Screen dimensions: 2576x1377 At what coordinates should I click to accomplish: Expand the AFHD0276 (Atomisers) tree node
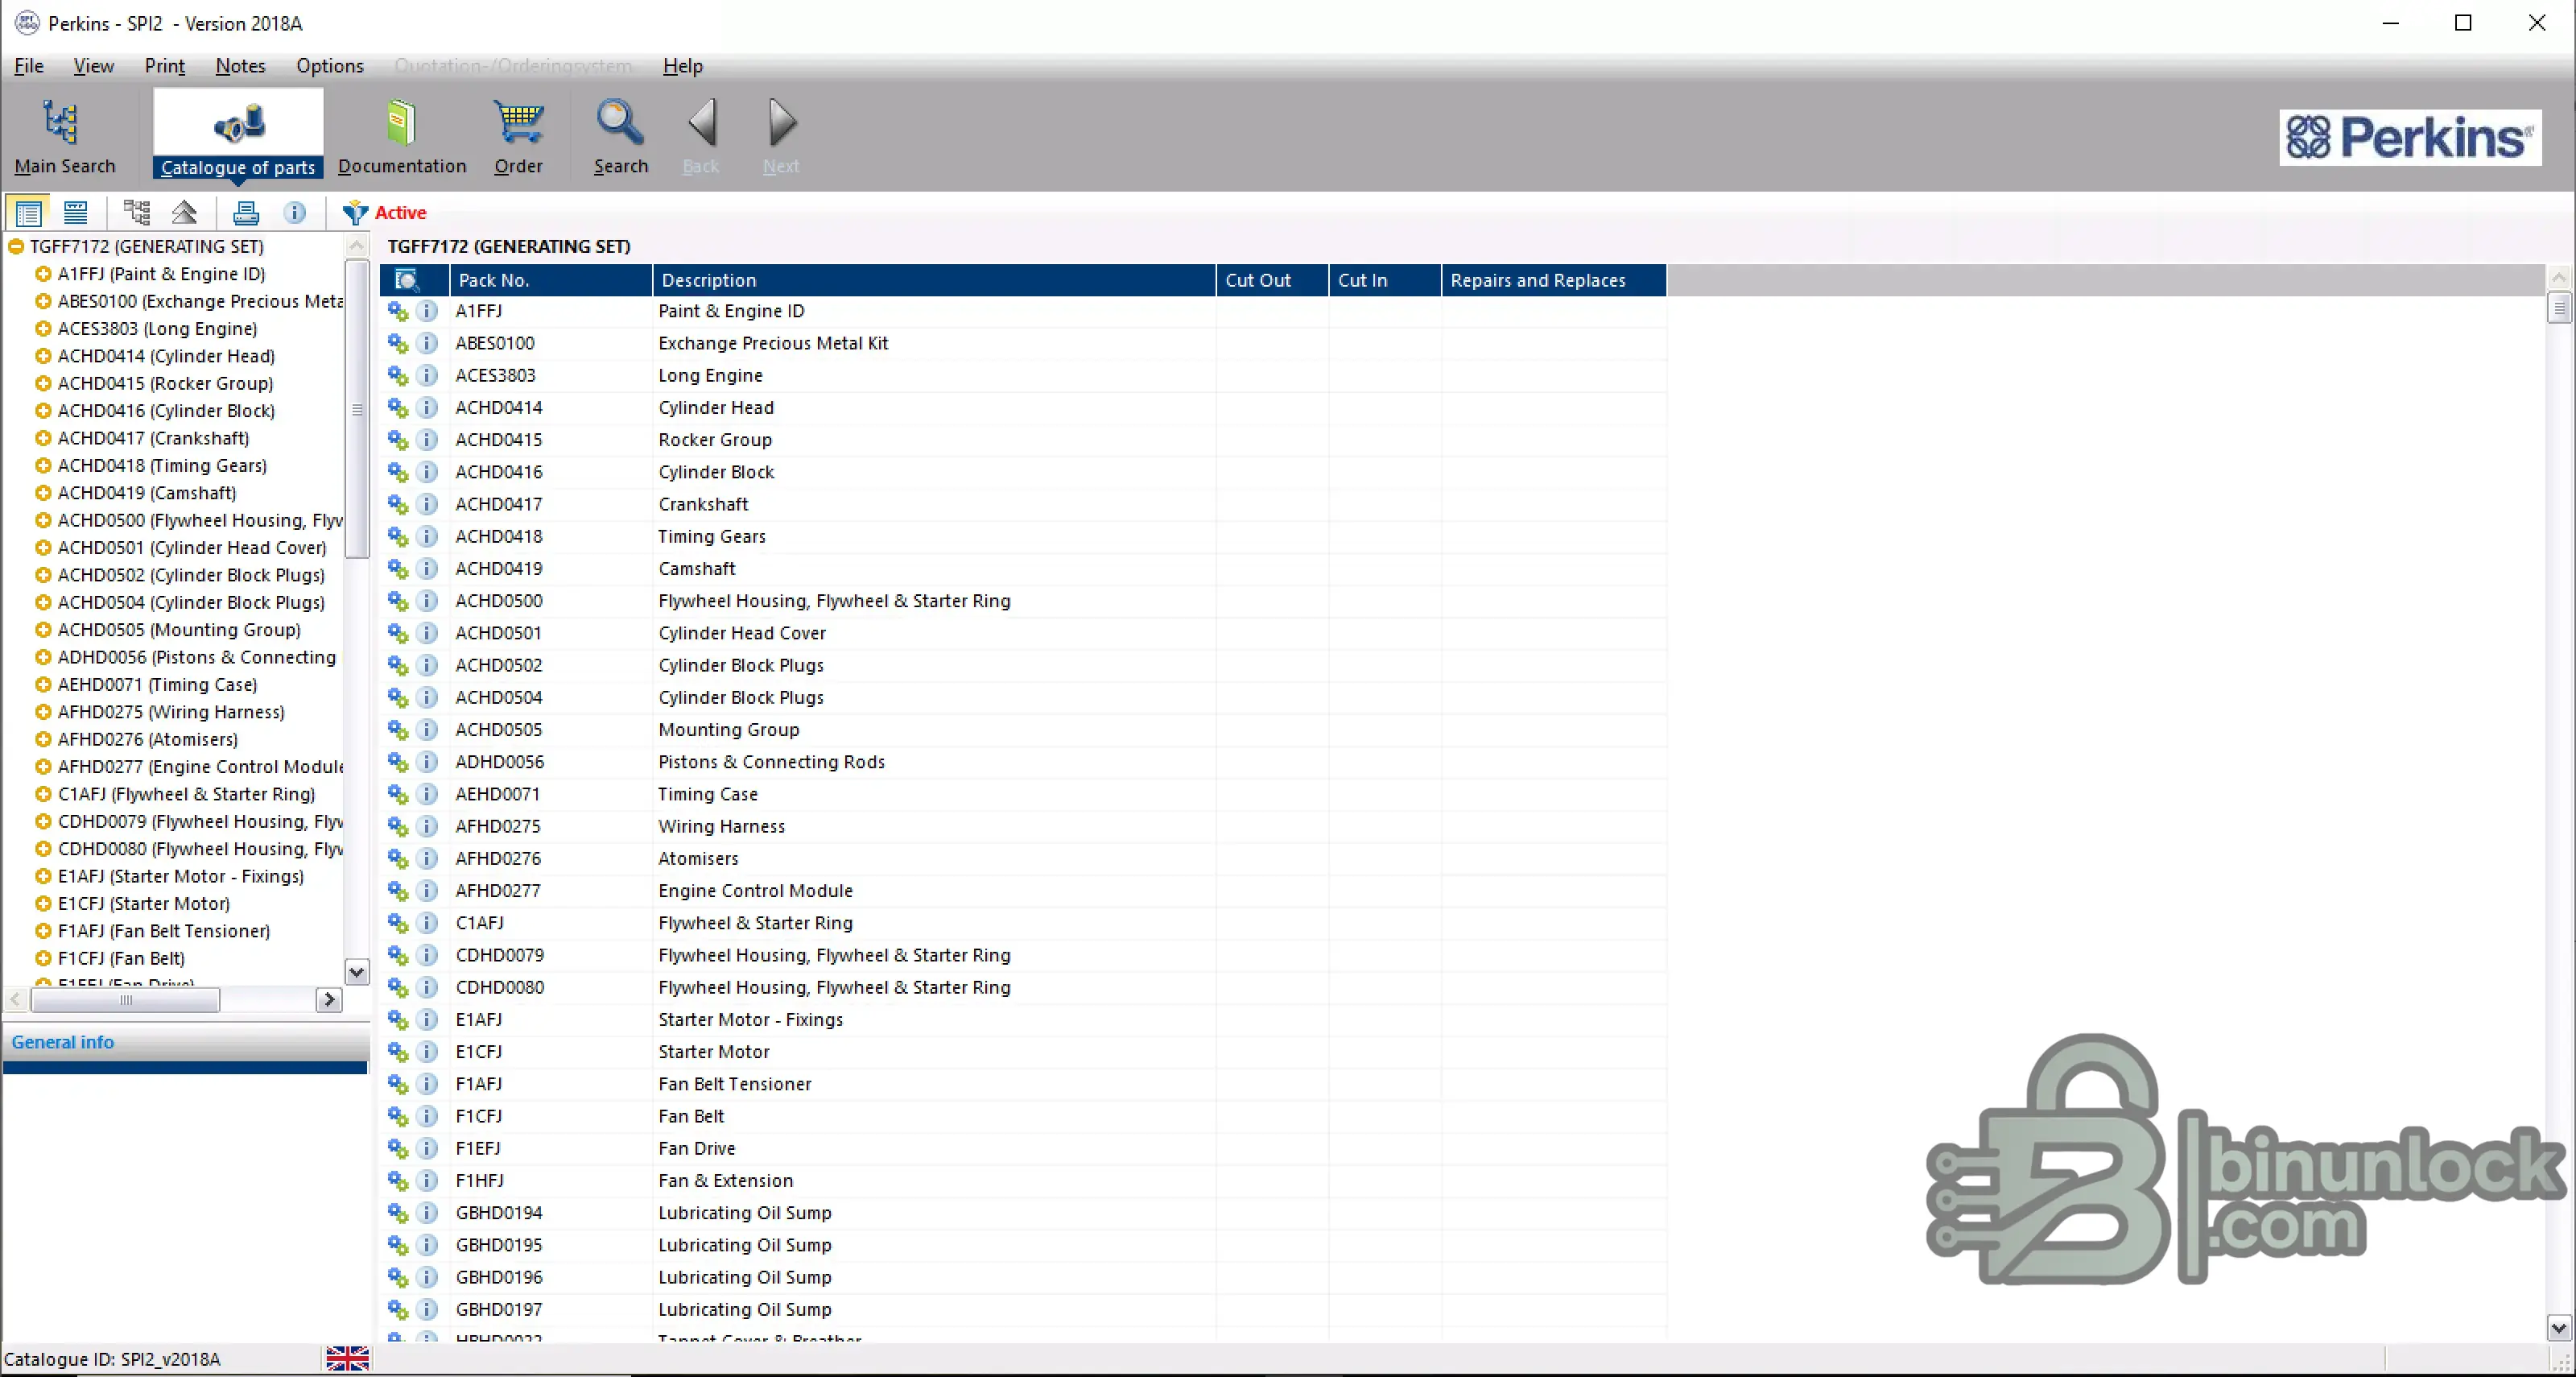pos(43,740)
